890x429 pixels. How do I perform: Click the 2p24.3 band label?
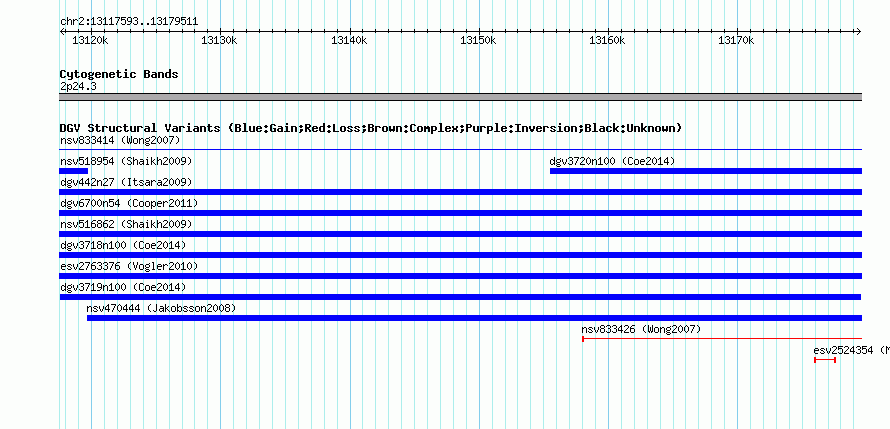tap(78, 87)
